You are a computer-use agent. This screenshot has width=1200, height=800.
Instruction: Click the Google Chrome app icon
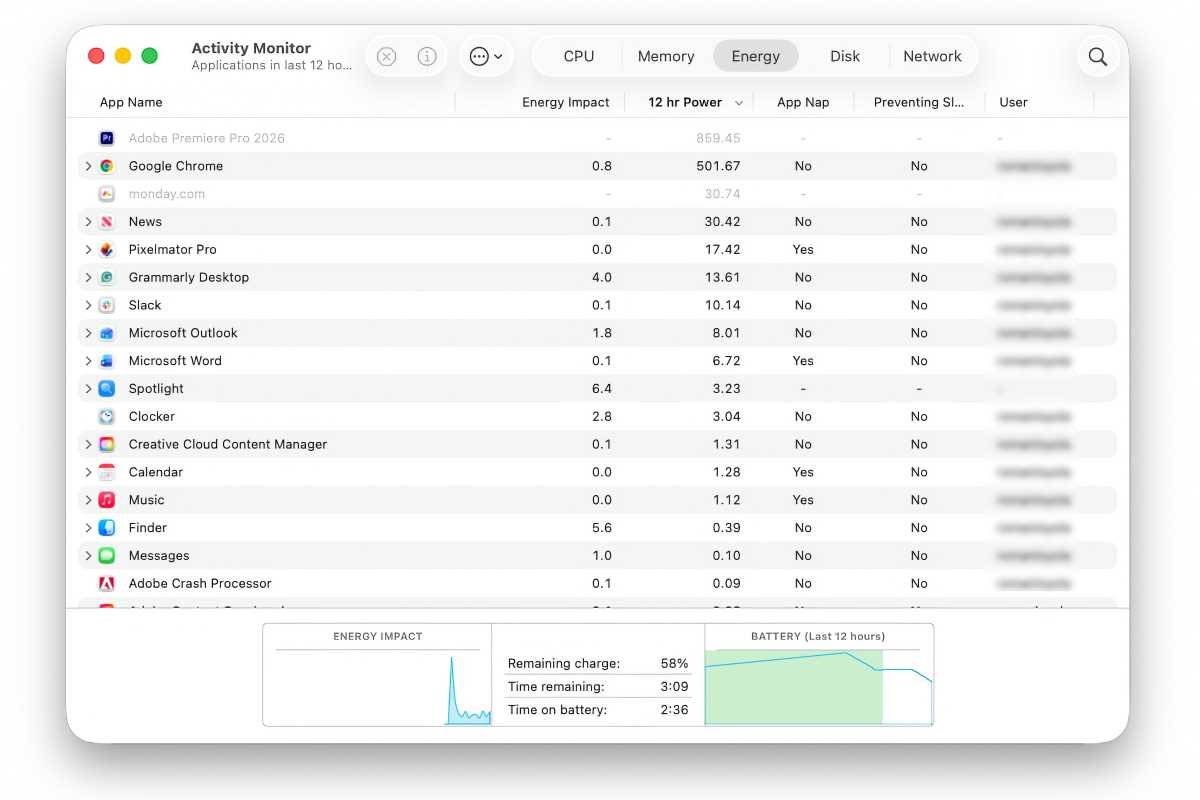pos(107,166)
